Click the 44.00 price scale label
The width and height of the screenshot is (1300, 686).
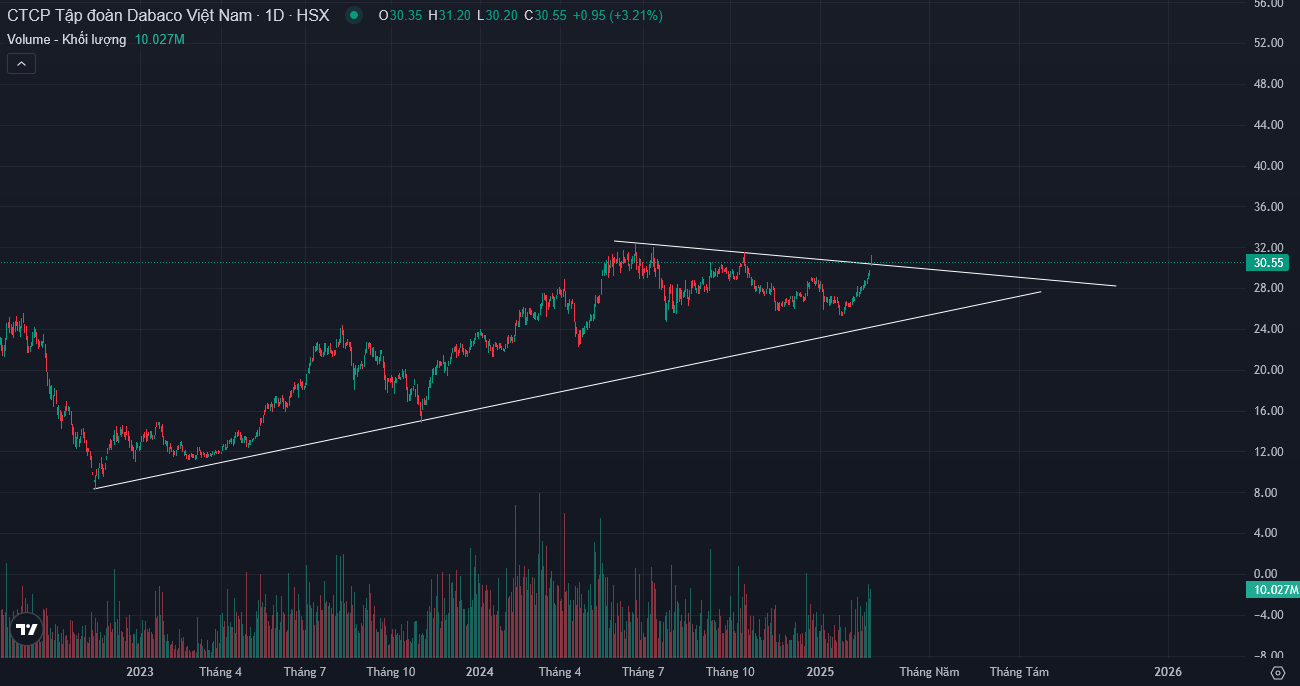(x=1268, y=125)
